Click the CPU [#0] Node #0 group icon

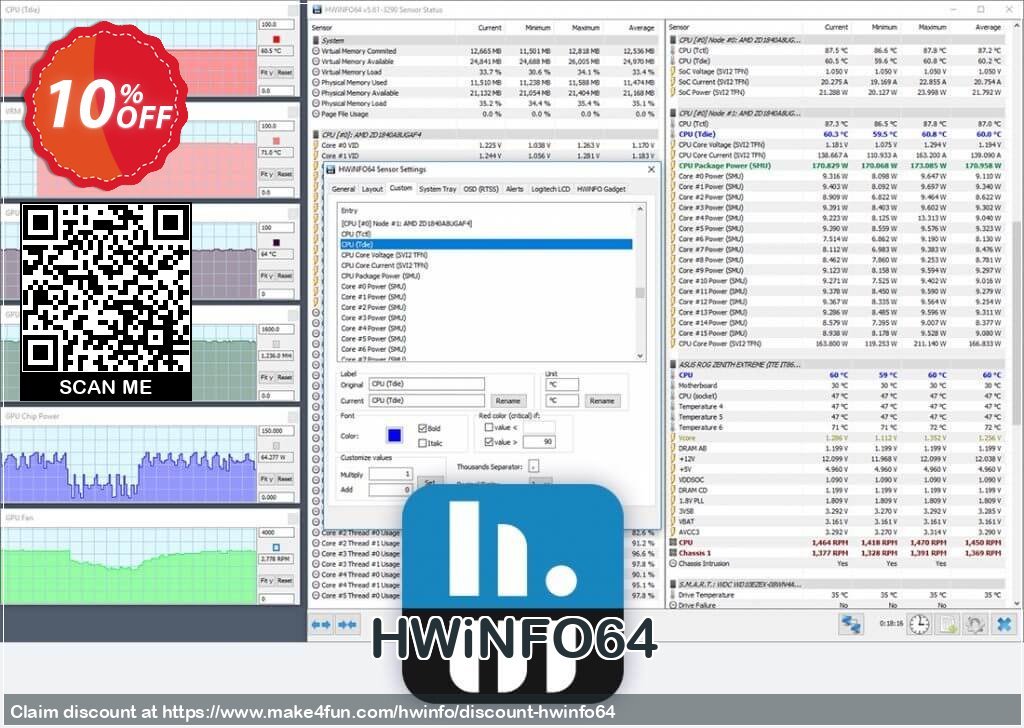click(673, 40)
